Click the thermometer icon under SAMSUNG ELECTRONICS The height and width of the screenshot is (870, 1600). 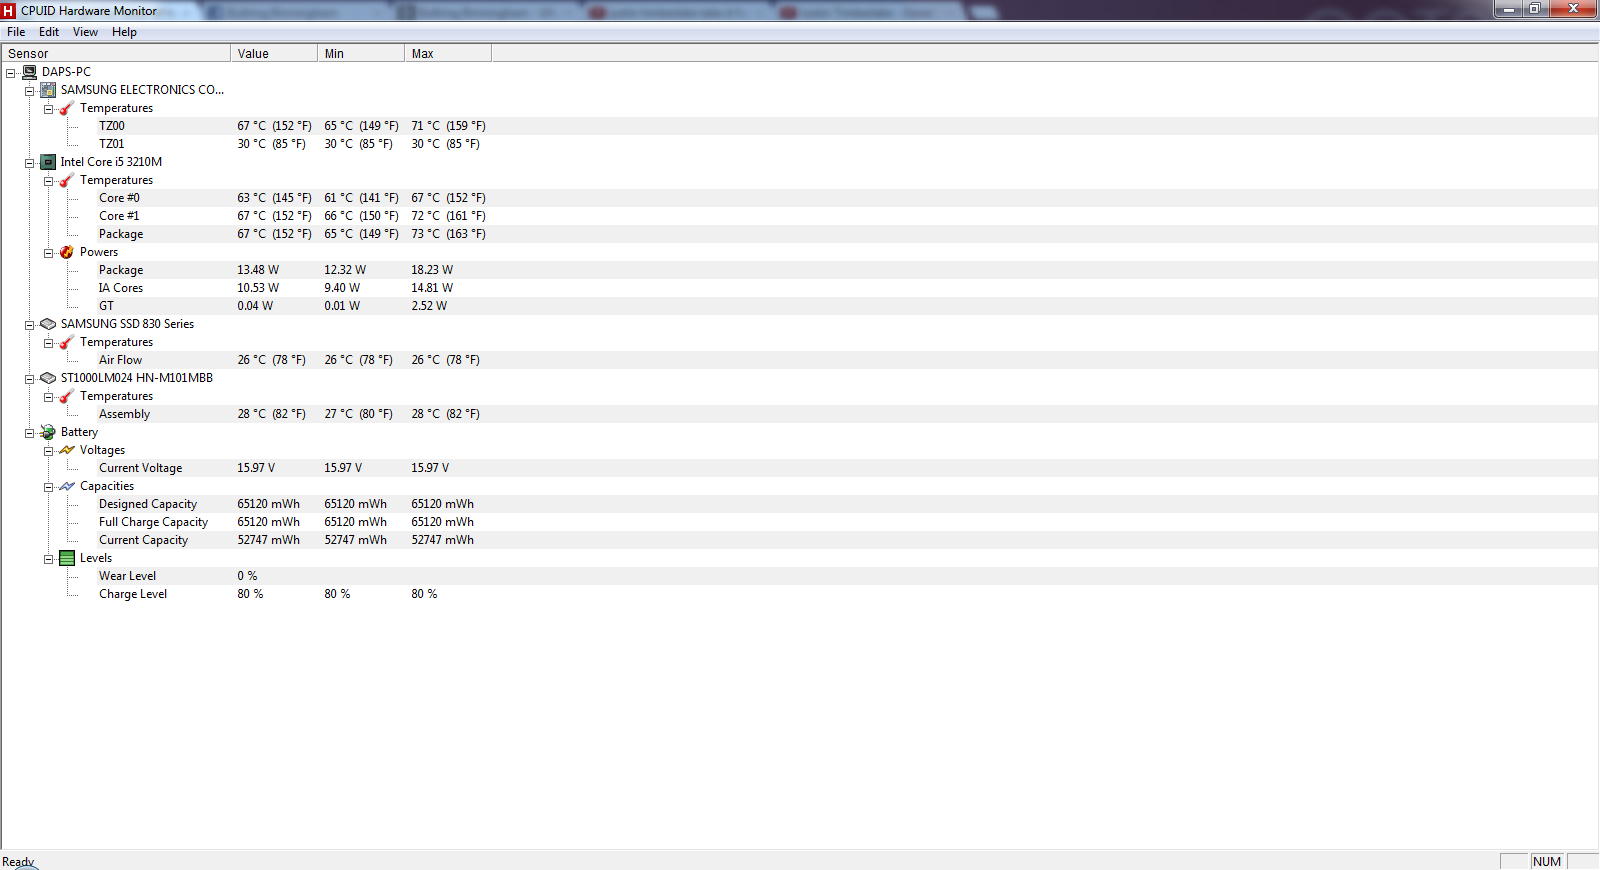pos(67,108)
